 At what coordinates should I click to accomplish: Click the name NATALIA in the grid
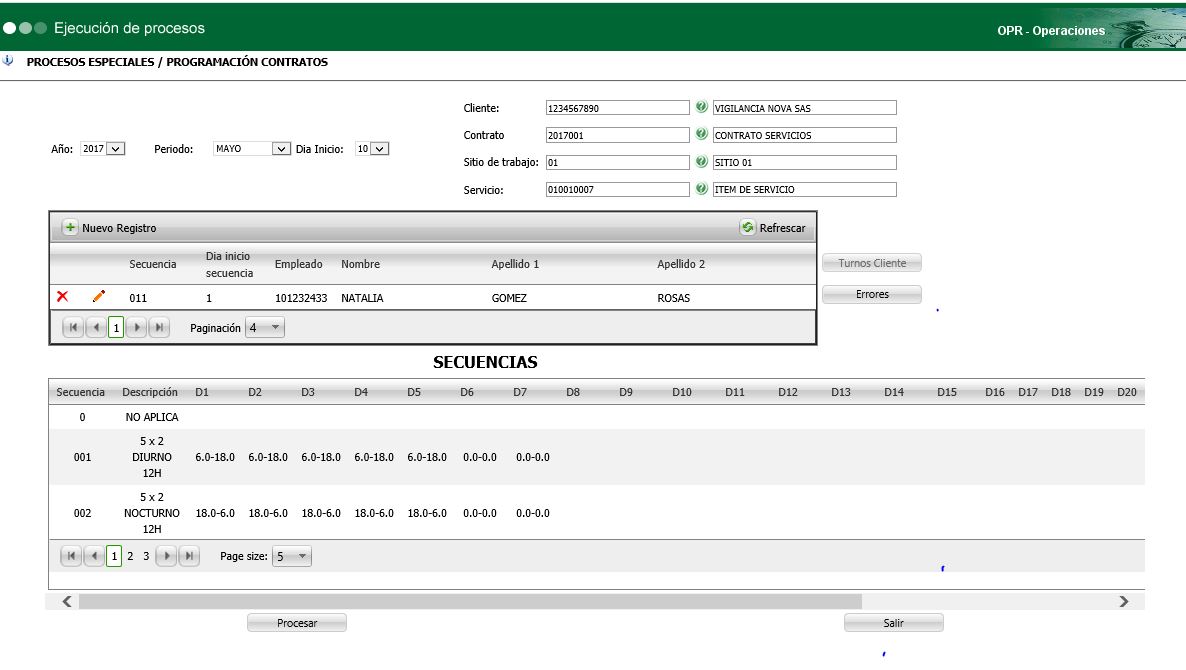[362, 298]
